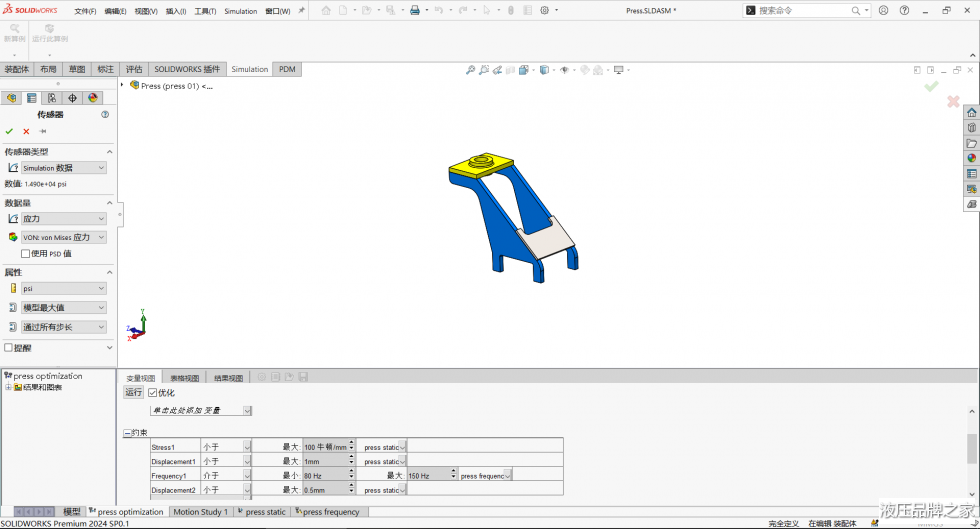Click the Zoom to Fit view icon
Viewport: 980px width, 529px height.
470,70
